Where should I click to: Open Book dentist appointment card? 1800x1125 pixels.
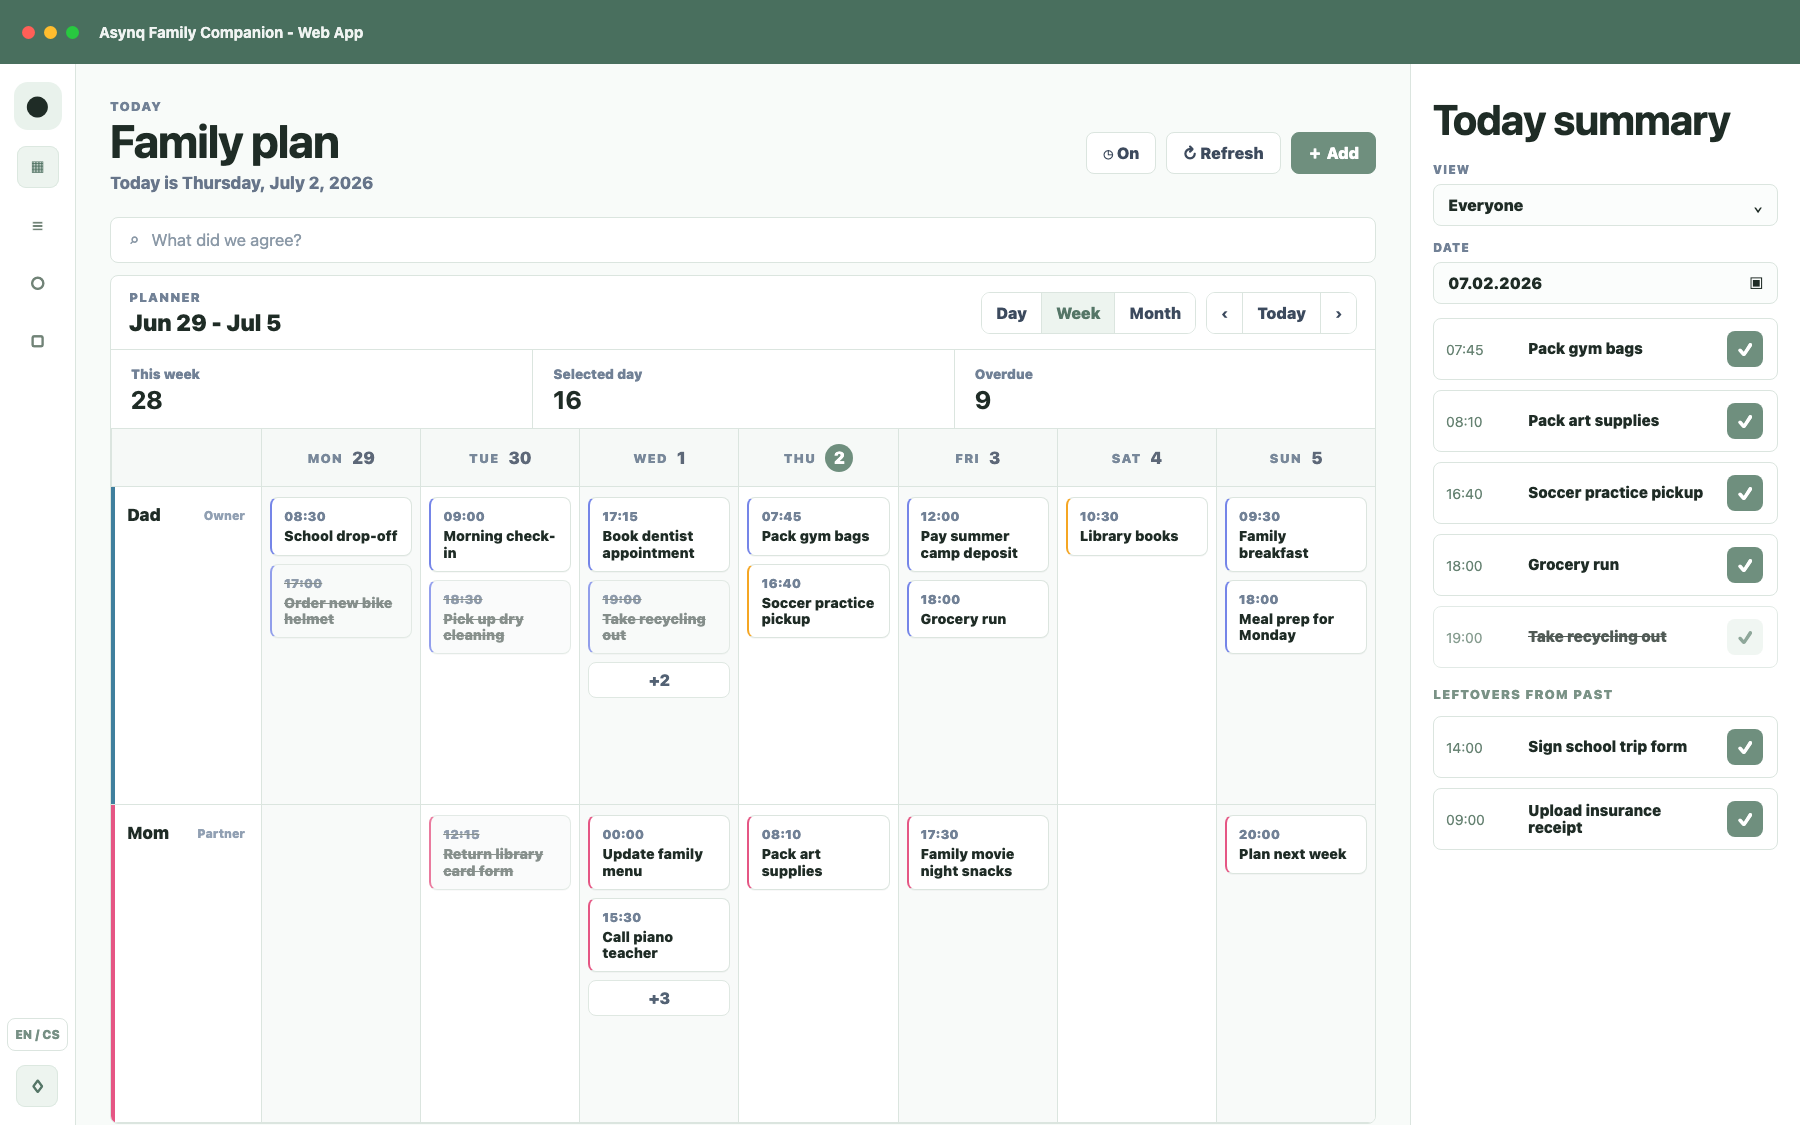coord(659,534)
